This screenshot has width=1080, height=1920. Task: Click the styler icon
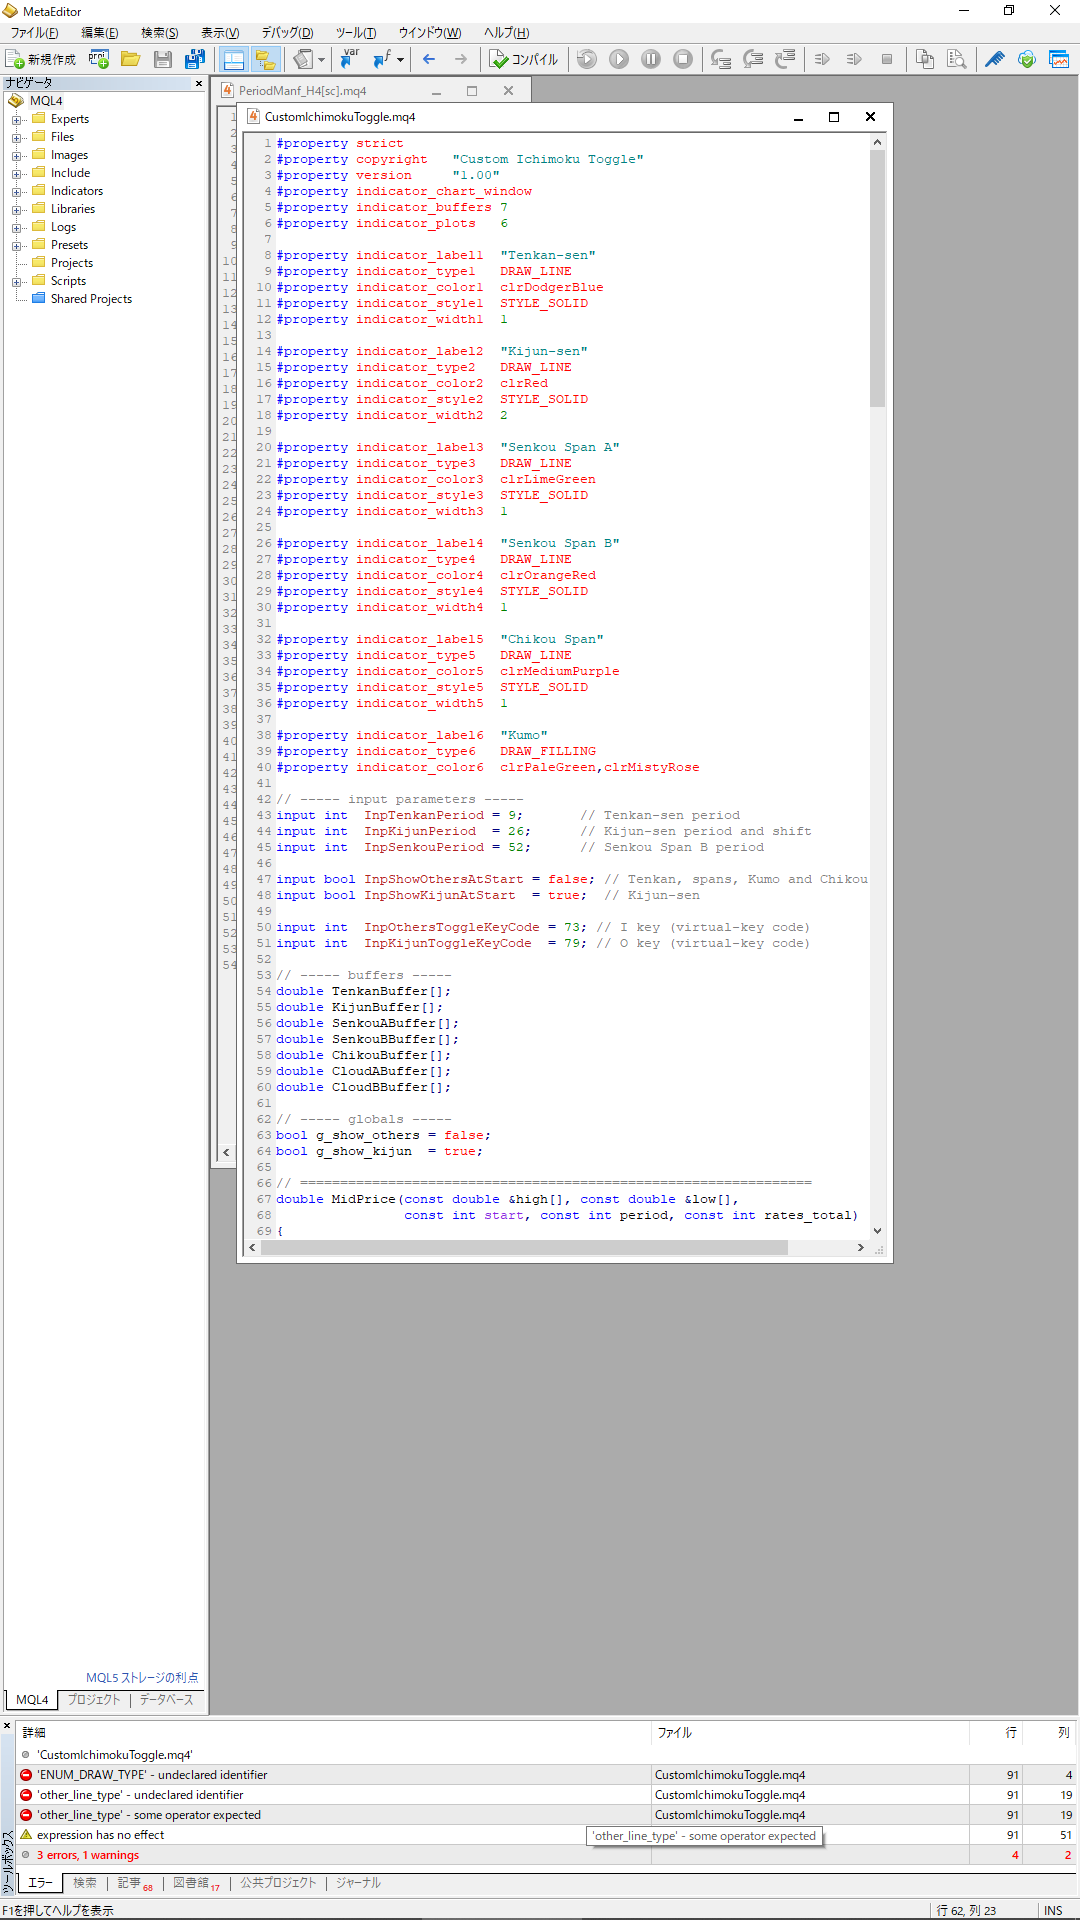point(302,60)
